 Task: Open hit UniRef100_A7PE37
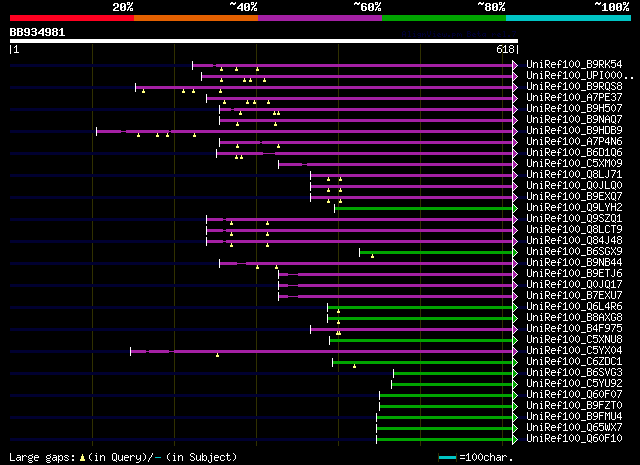pos(574,98)
